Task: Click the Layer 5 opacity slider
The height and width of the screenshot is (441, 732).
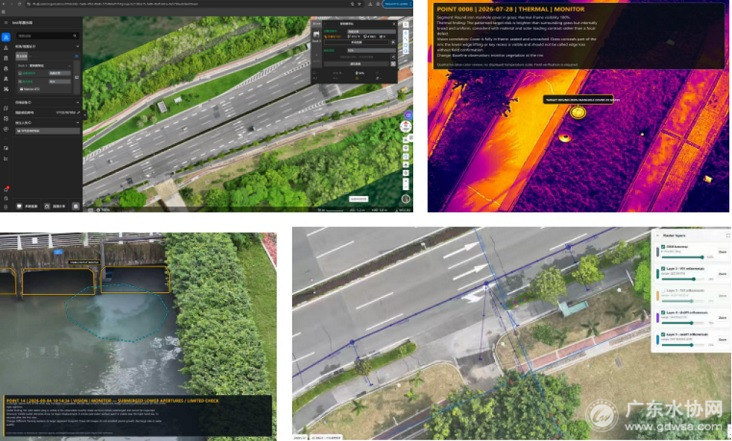Action: (683, 345)
